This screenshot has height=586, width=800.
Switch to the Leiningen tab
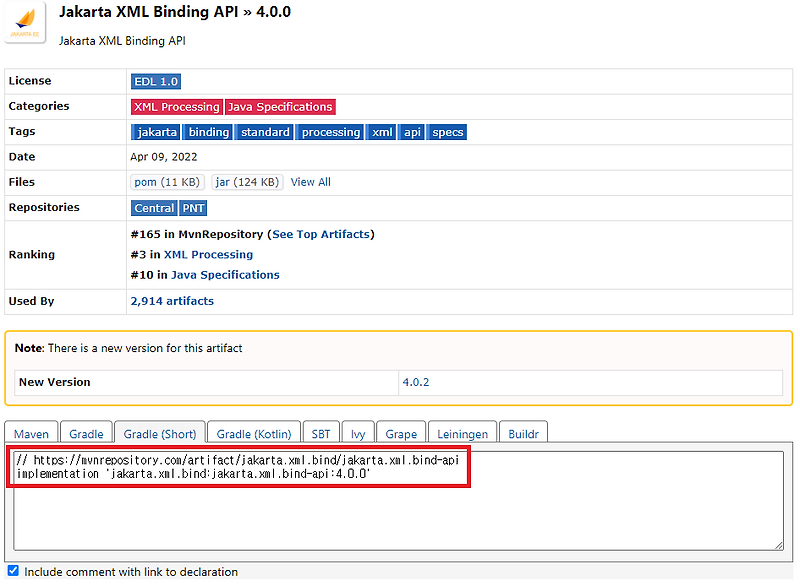pos(462,433)
